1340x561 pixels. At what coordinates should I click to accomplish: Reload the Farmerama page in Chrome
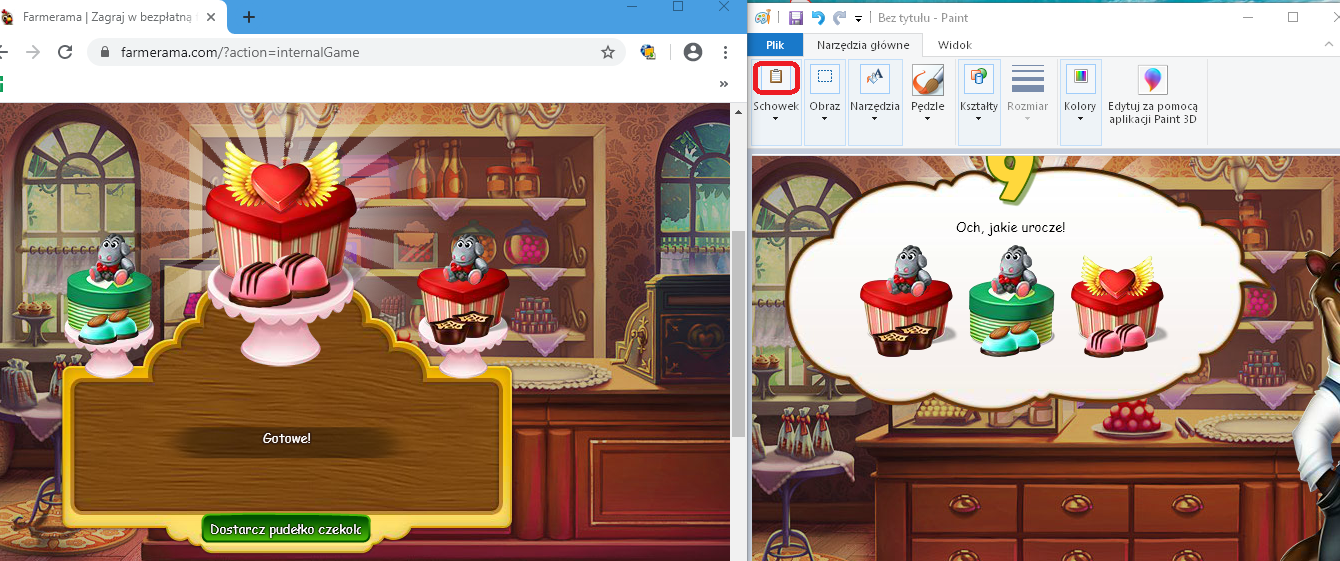[65, 52]
